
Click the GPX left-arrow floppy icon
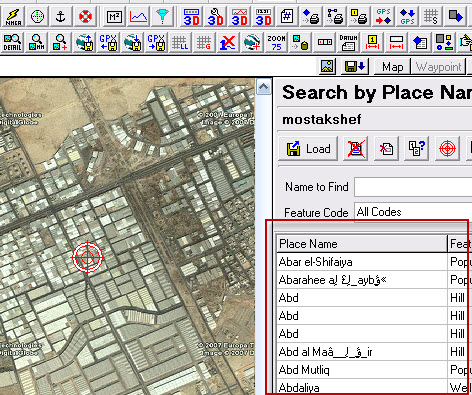[x=108, y=42]
